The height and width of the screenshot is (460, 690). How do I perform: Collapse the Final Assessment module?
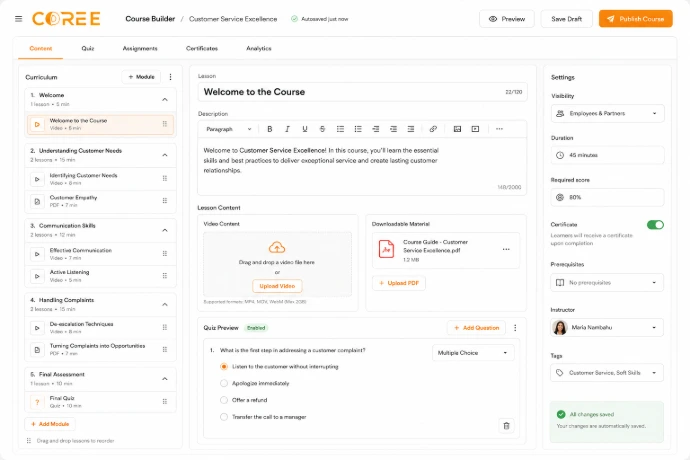(165, 379)
